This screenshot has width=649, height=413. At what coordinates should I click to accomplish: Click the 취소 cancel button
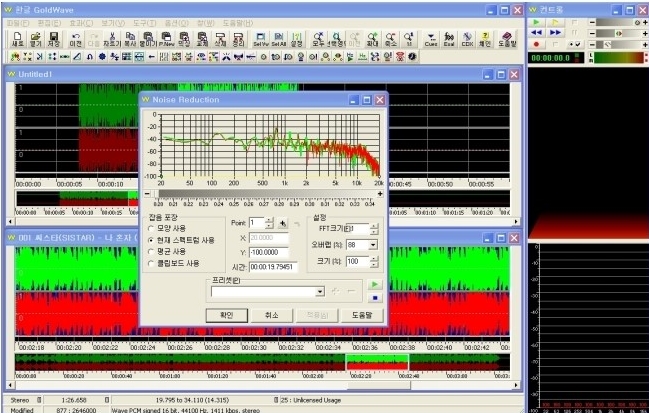click(272, 315)
